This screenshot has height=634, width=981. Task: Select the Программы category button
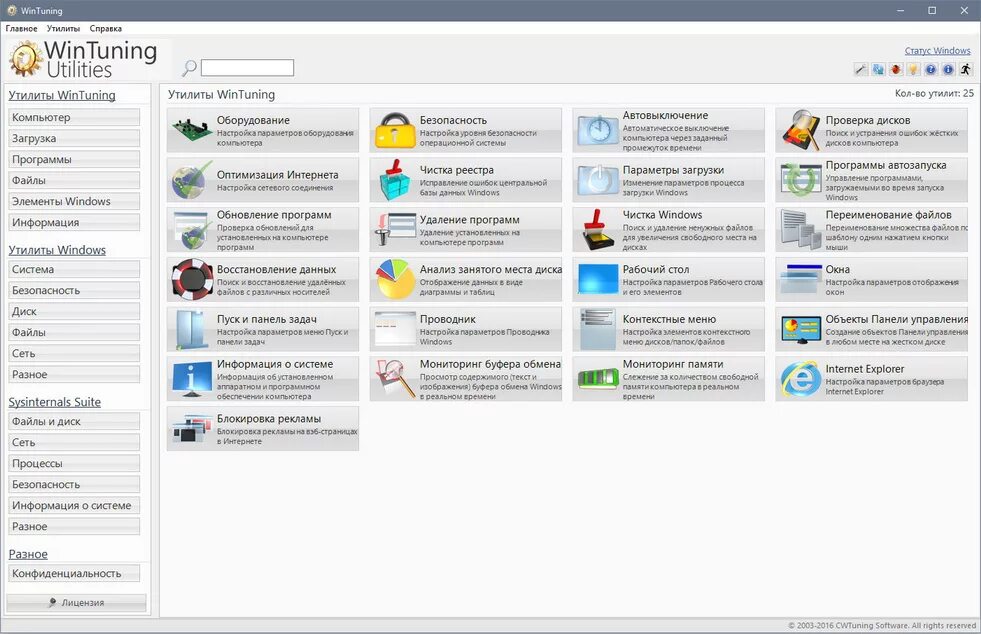pos(74,160)
